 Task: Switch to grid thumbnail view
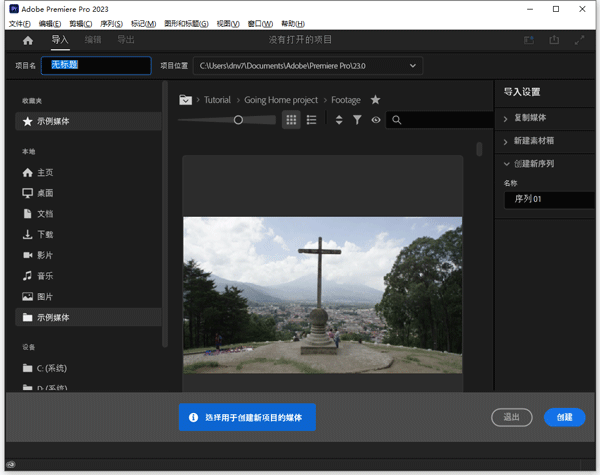(x=291, y=119)
